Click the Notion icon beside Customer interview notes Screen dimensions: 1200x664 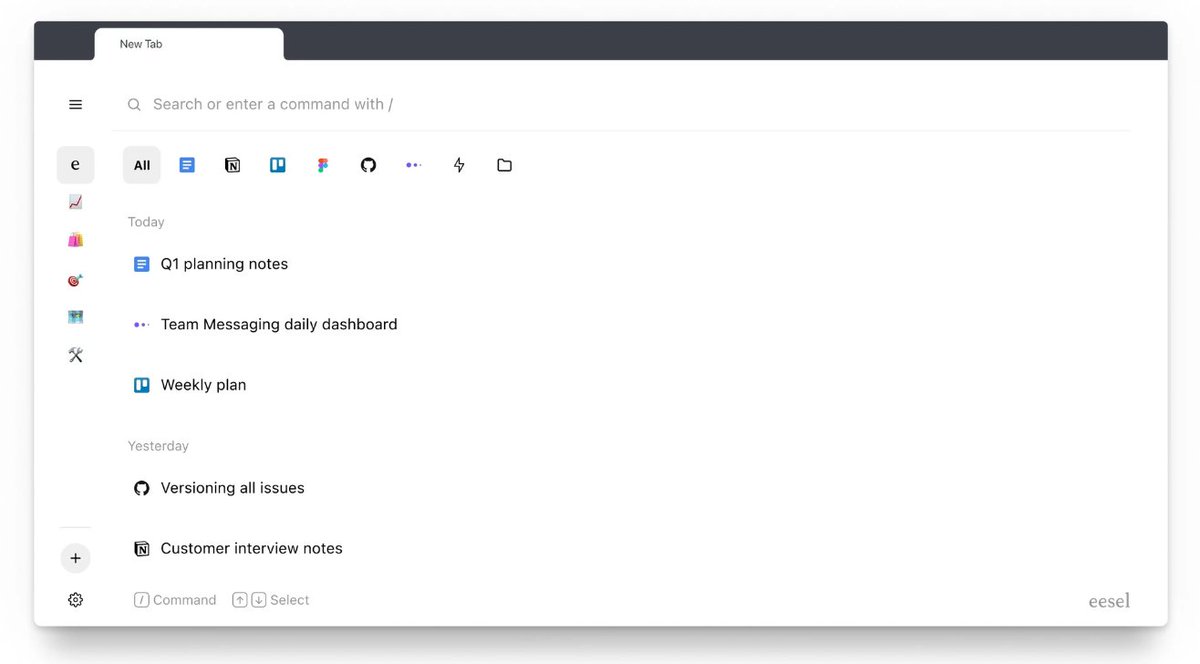142,548
